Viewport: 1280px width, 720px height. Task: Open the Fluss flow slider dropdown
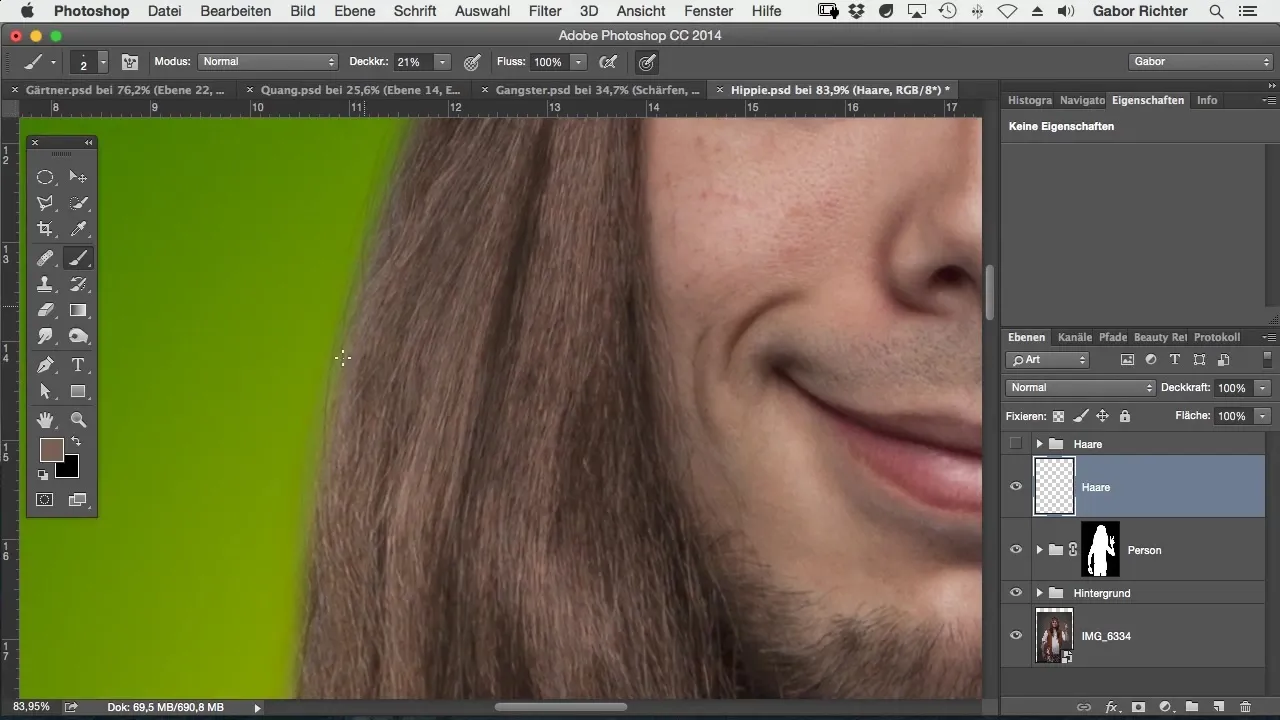[x=578, y=62]
